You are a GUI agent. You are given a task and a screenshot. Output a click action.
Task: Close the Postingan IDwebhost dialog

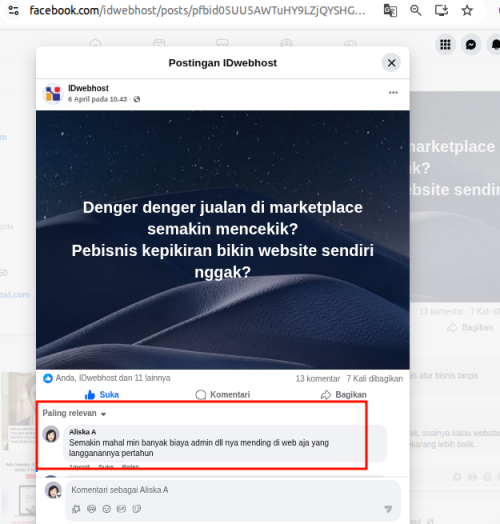click(391, 63)
